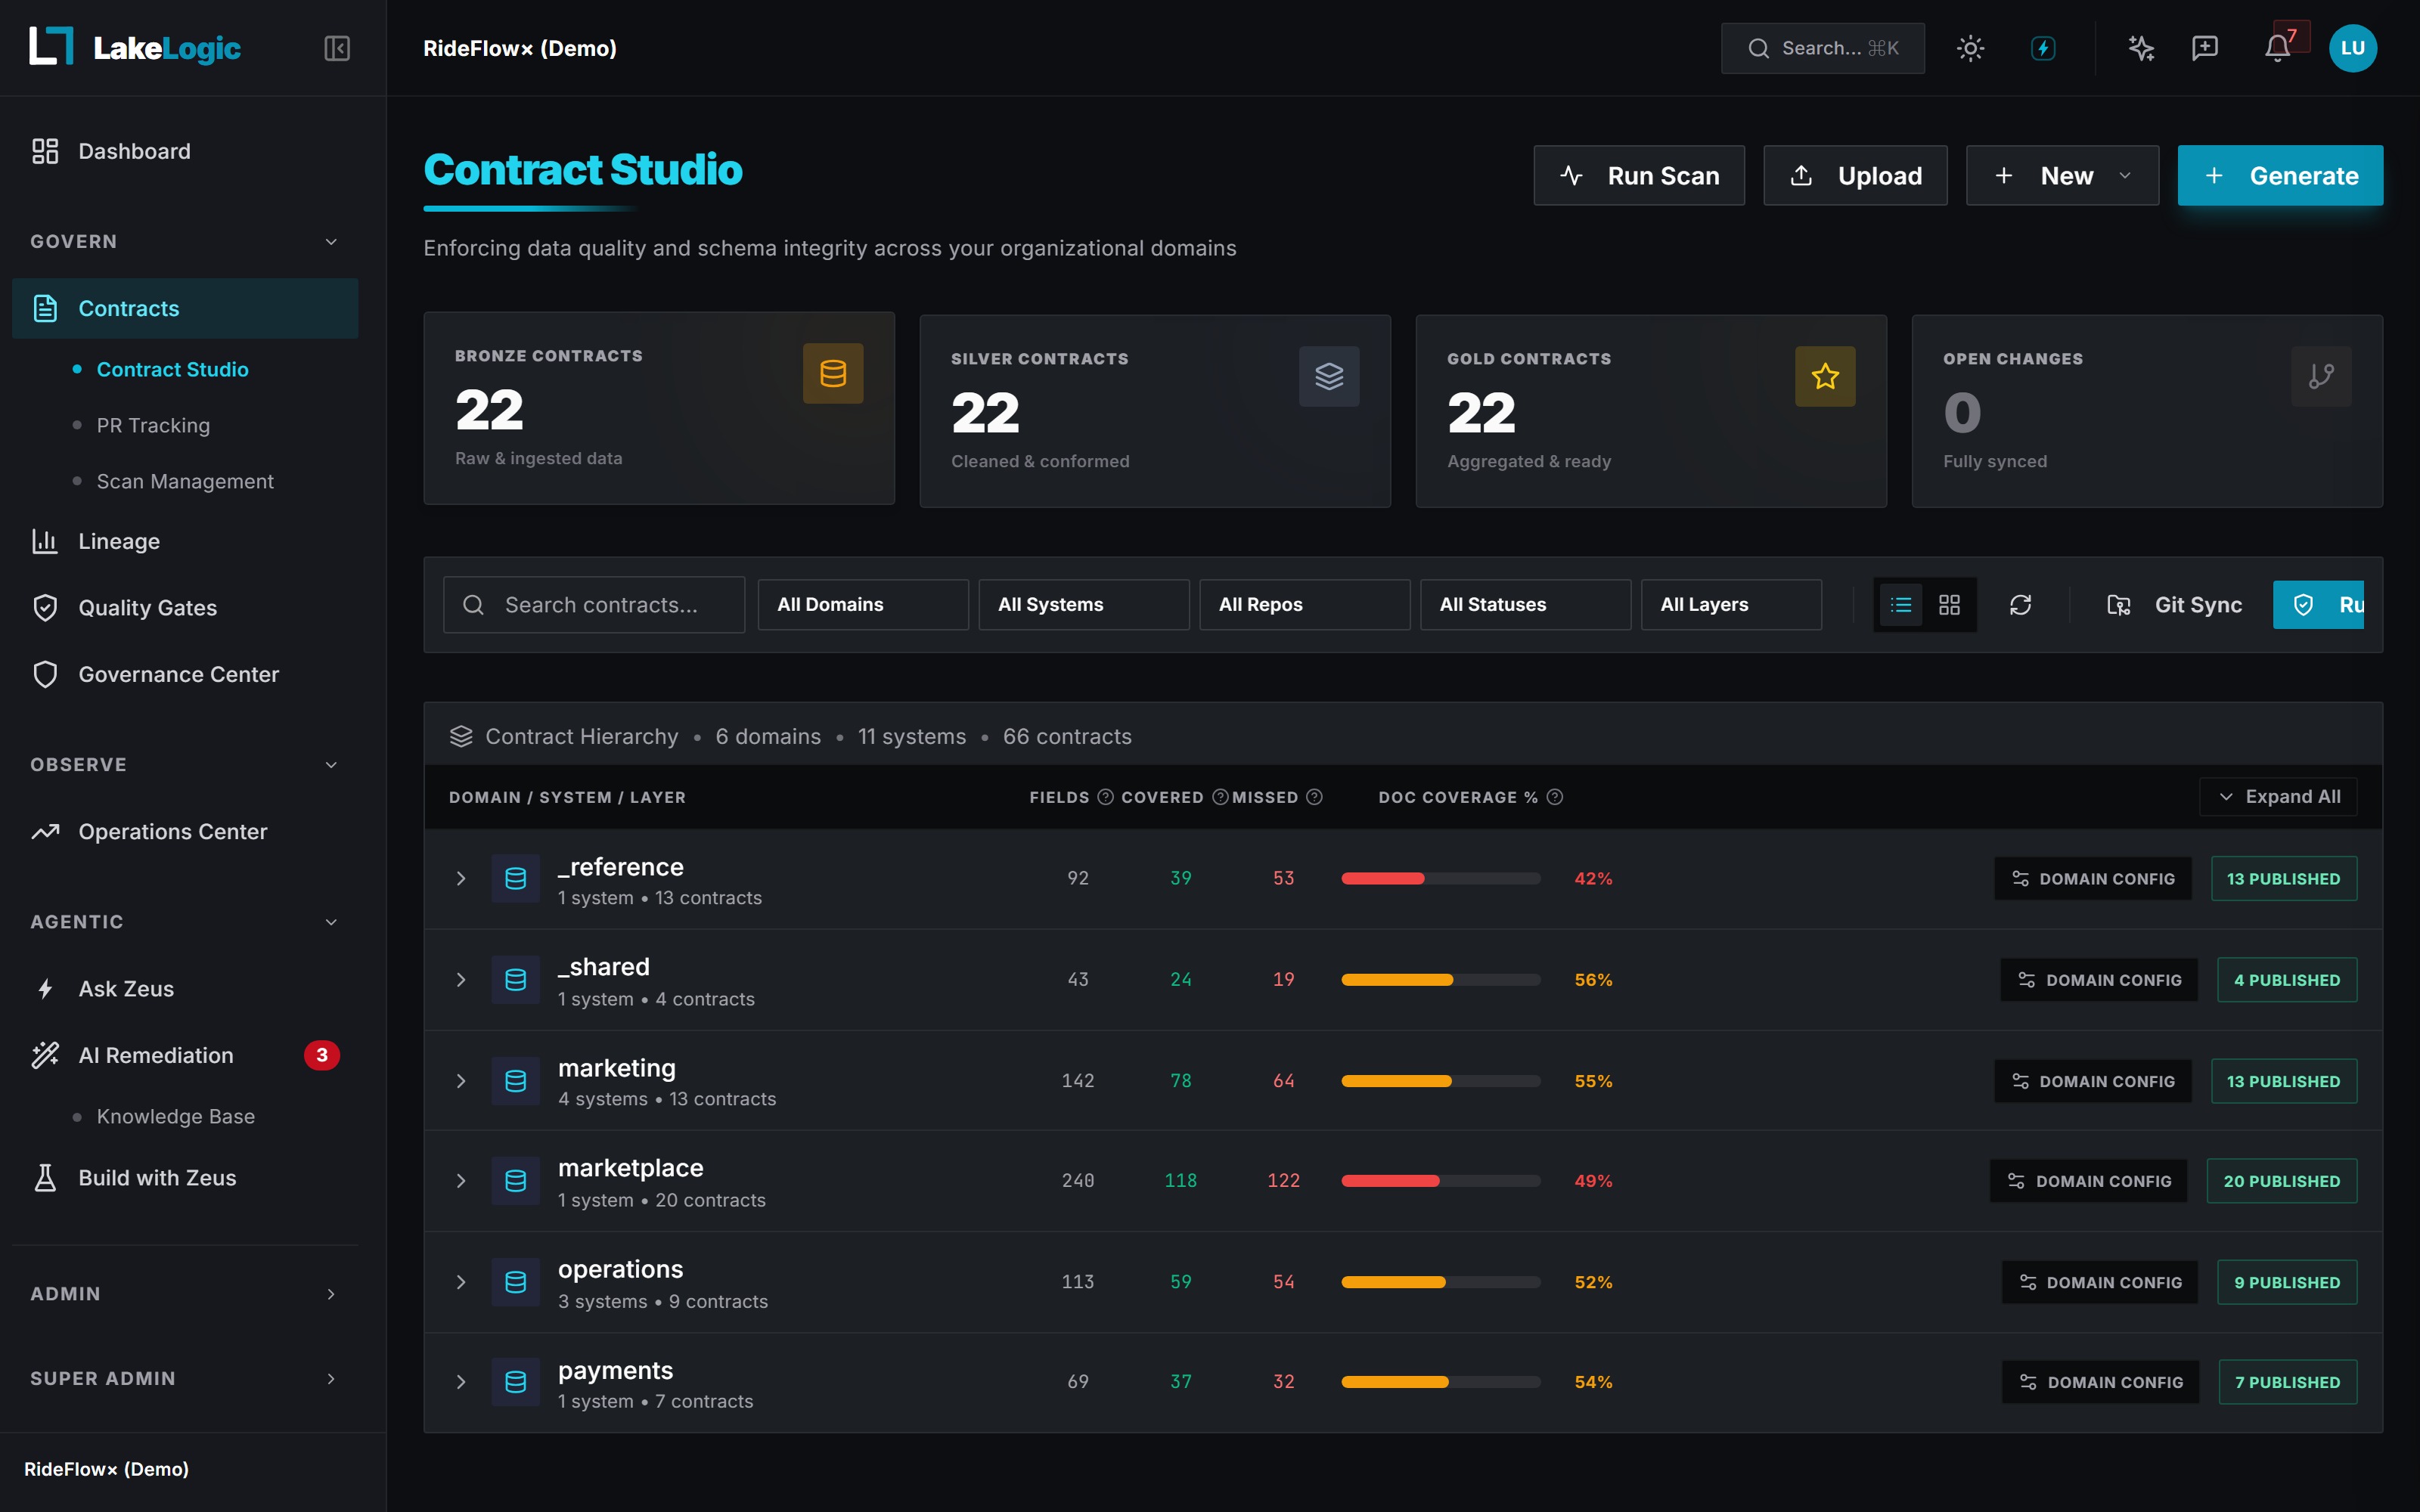
Task: Expand the operations domain row
Action: [x=461, y=1282]
